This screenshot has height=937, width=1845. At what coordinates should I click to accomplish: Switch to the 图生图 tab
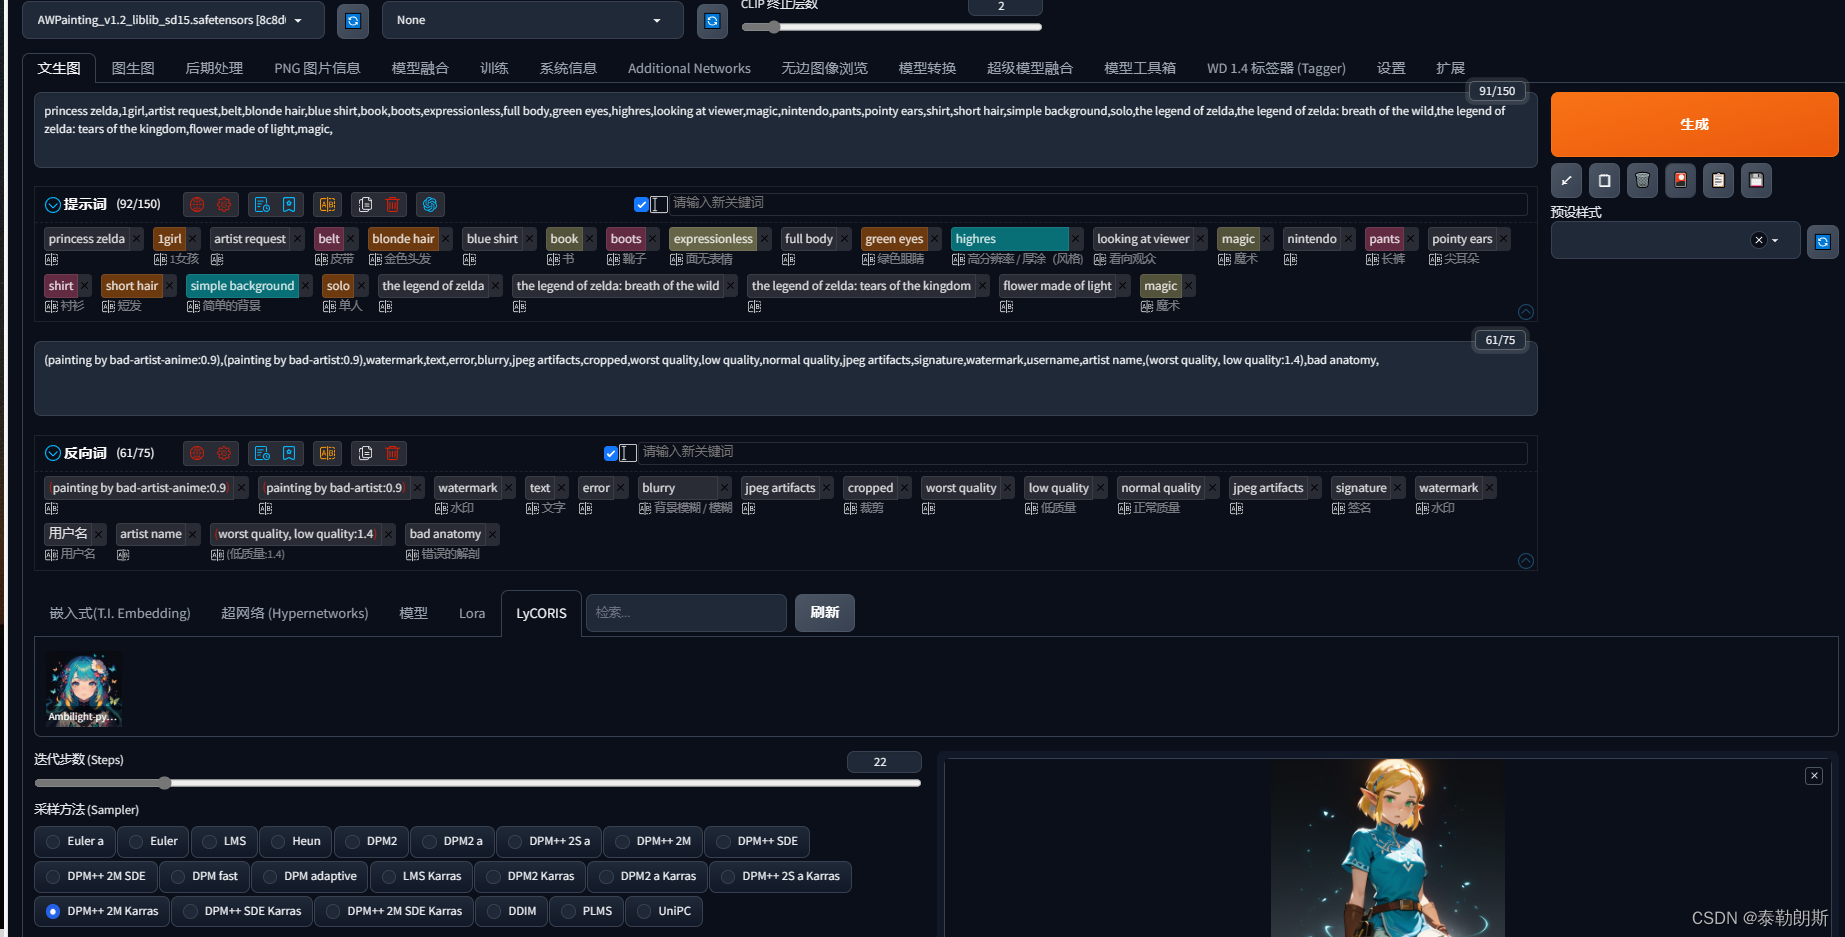click(x=133, y=69)
